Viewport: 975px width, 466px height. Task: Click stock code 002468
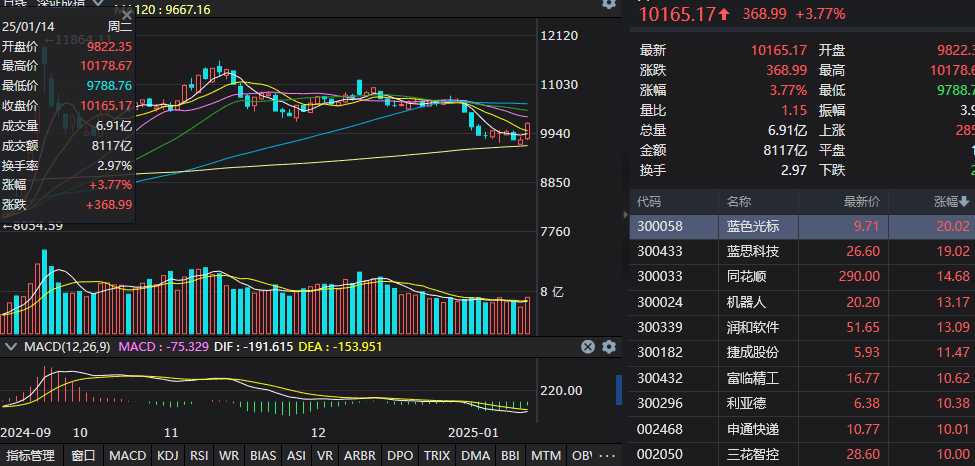[x=660, y=429]
